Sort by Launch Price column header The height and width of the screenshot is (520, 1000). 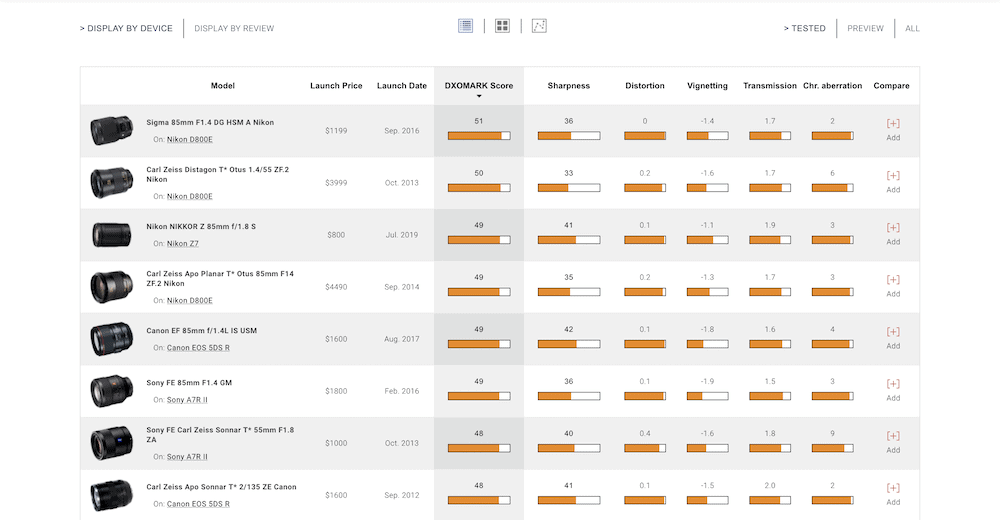(336, 86)
